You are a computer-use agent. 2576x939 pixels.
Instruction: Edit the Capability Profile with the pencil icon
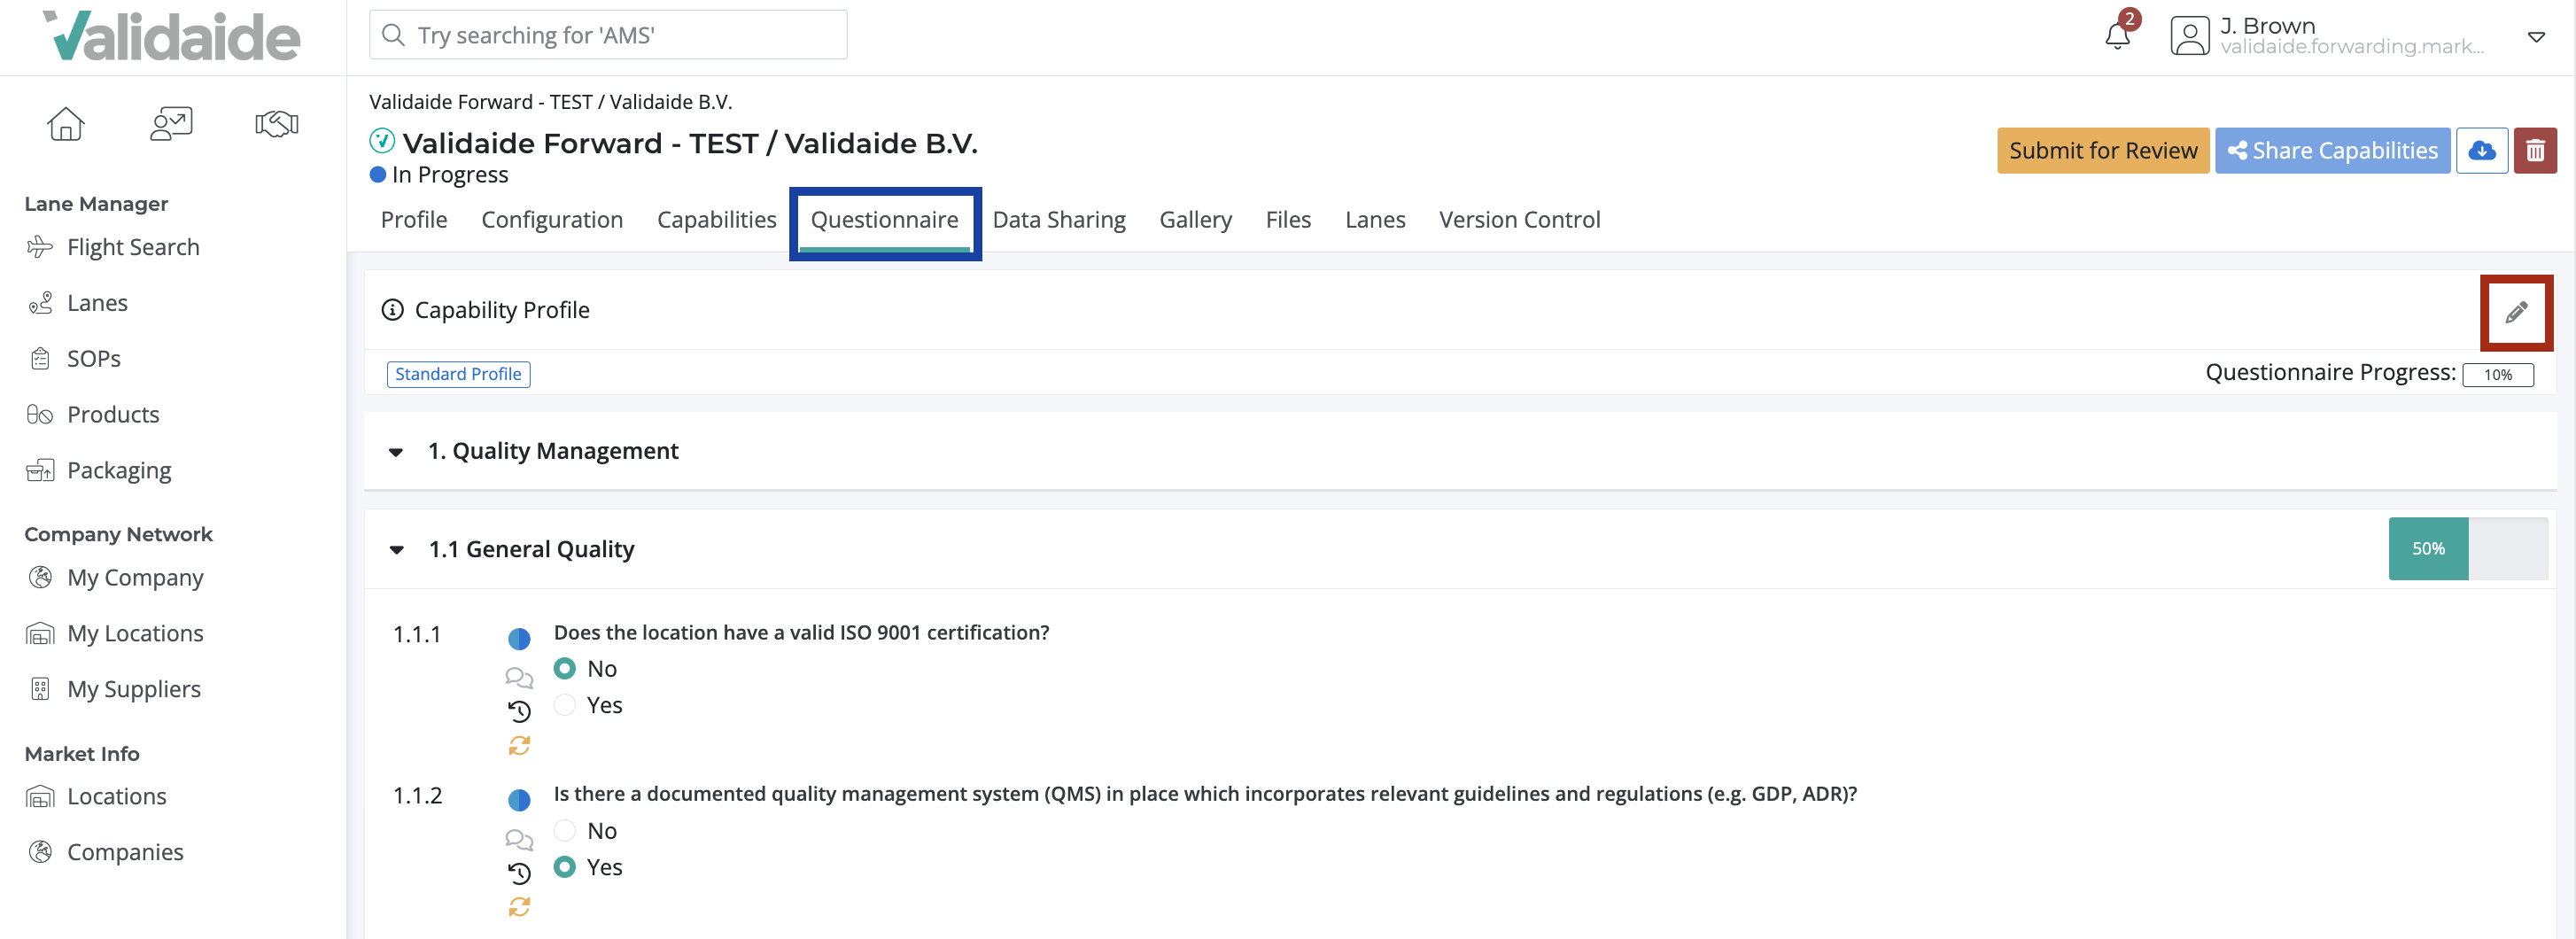tap(2517, 312)
